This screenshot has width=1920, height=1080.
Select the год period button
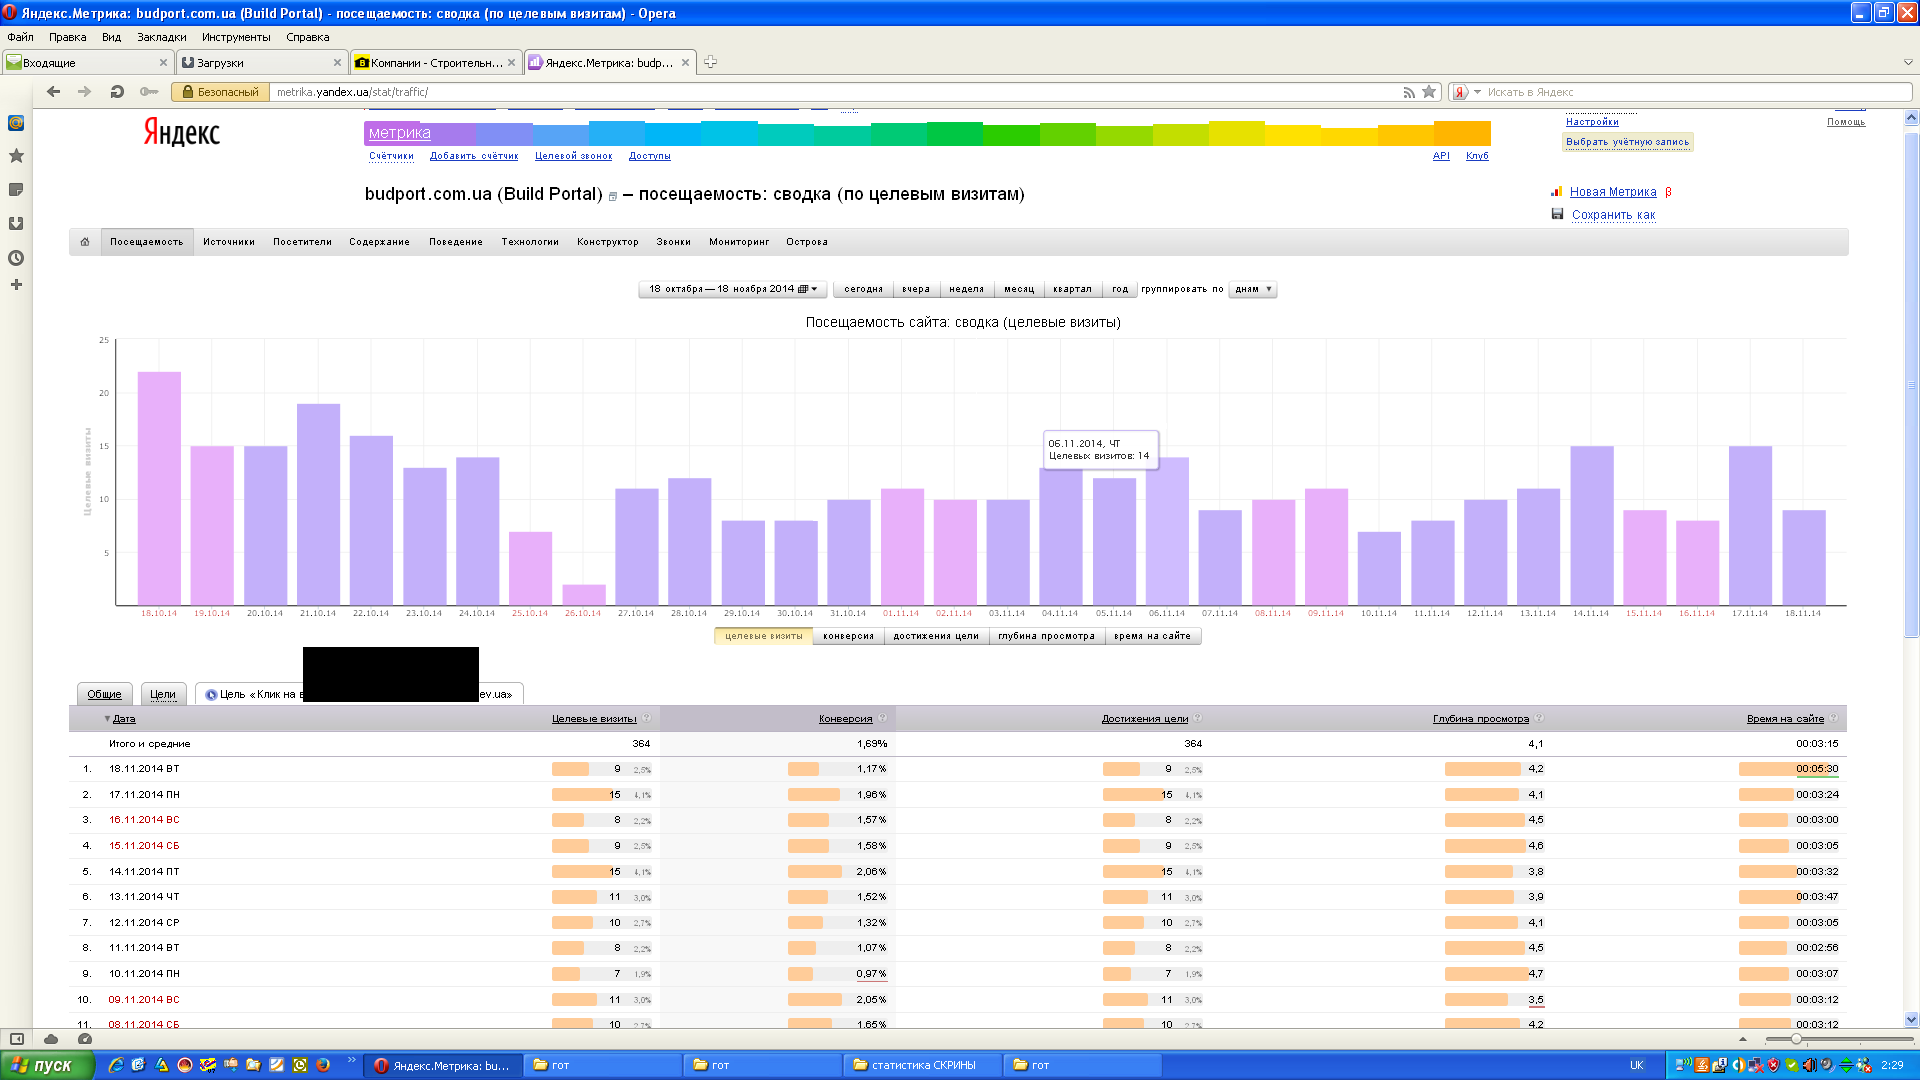[x=1120, y=289]
